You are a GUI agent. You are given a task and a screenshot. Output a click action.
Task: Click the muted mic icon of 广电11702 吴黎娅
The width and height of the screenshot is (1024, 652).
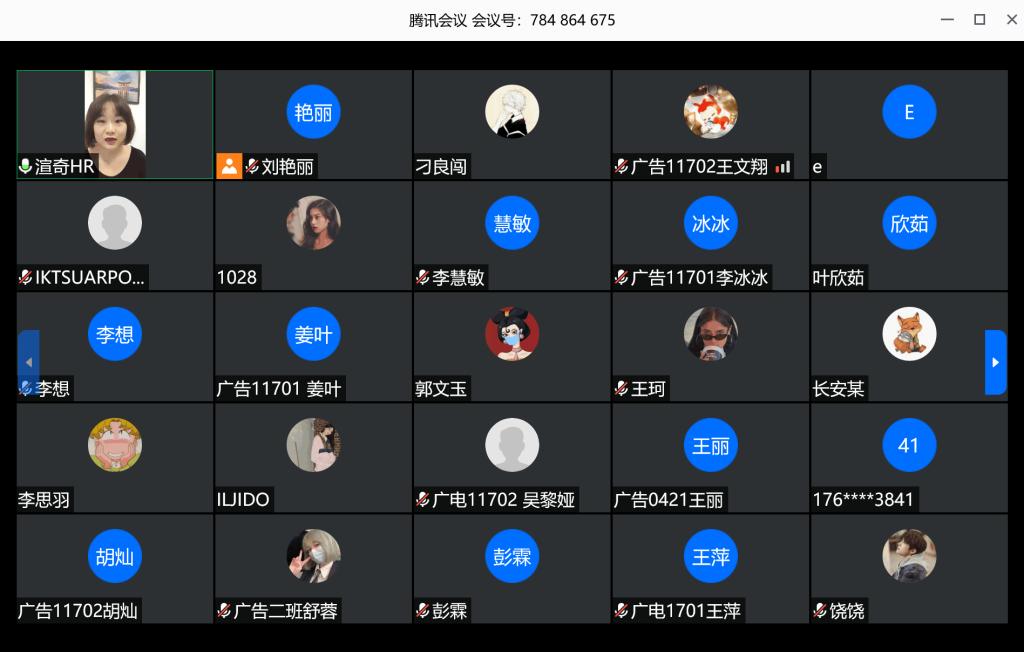coord(423,500)
